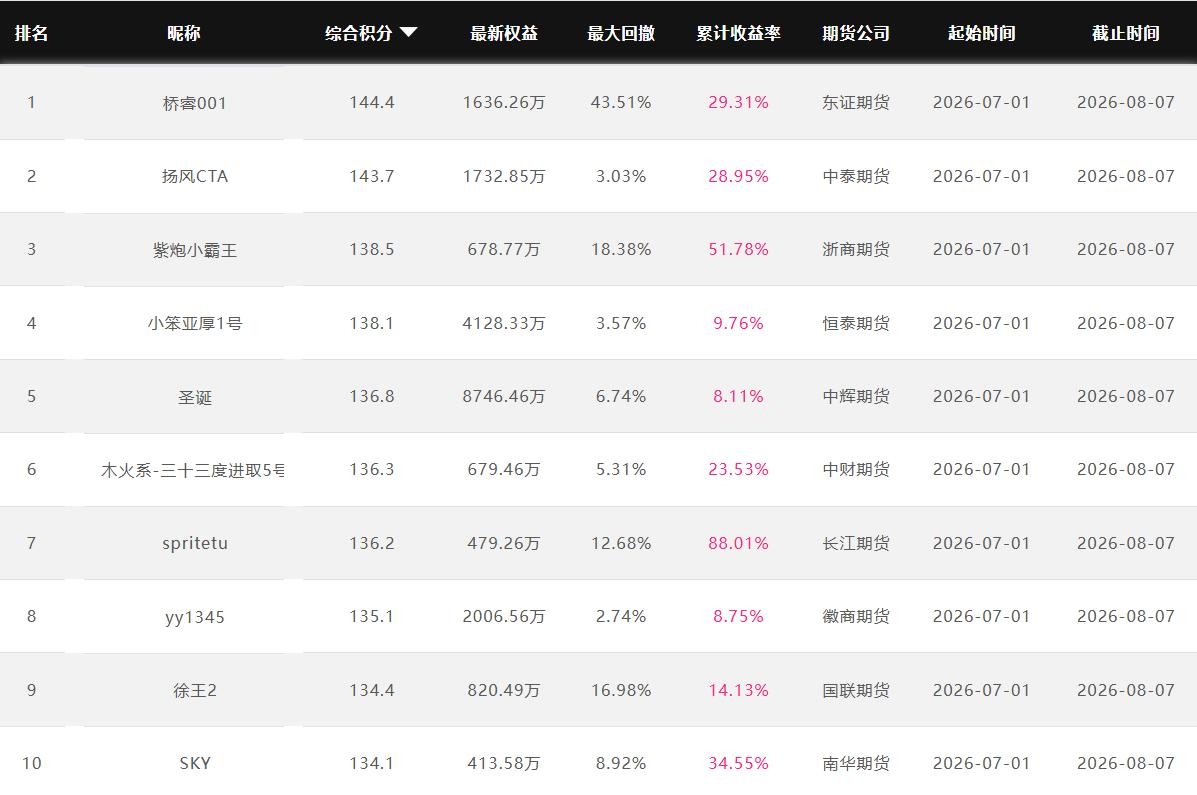Select the 小笨亚厚1号 nickname
Image resolution: width=1197 pixels, height=795 pixels.
click(x=195, y=323)
